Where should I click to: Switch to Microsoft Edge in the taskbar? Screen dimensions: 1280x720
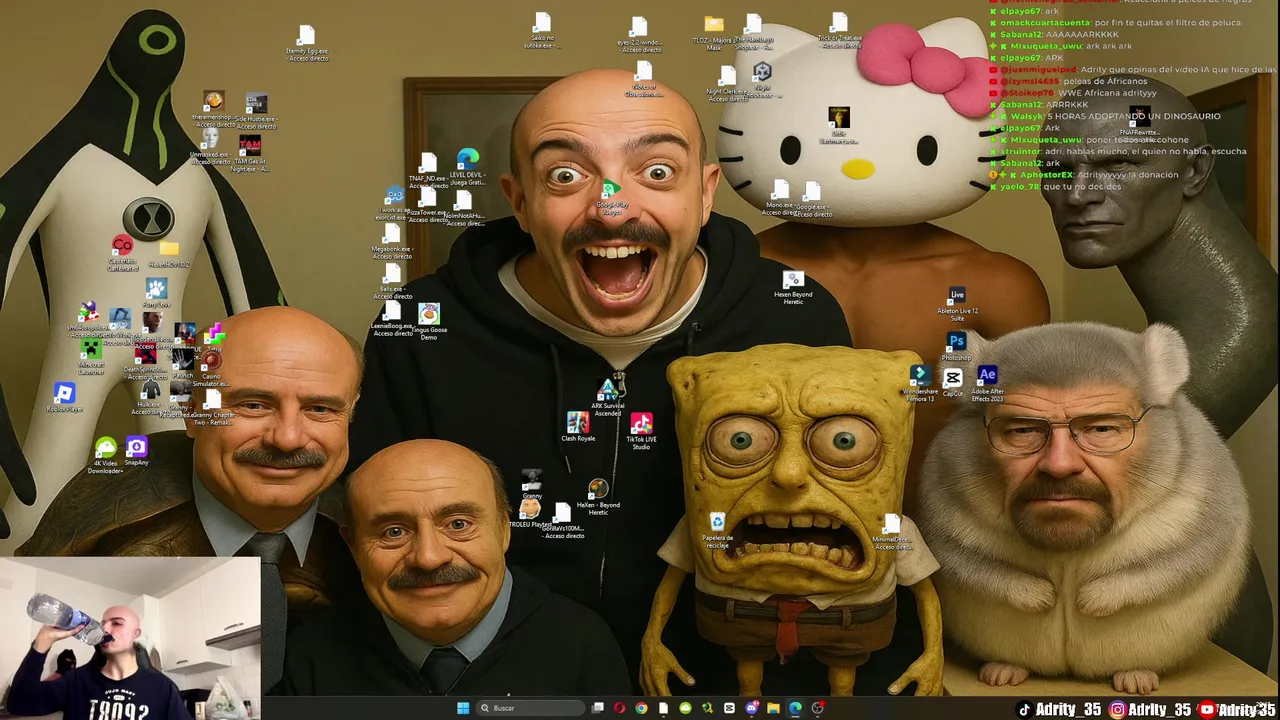point(795,708)
